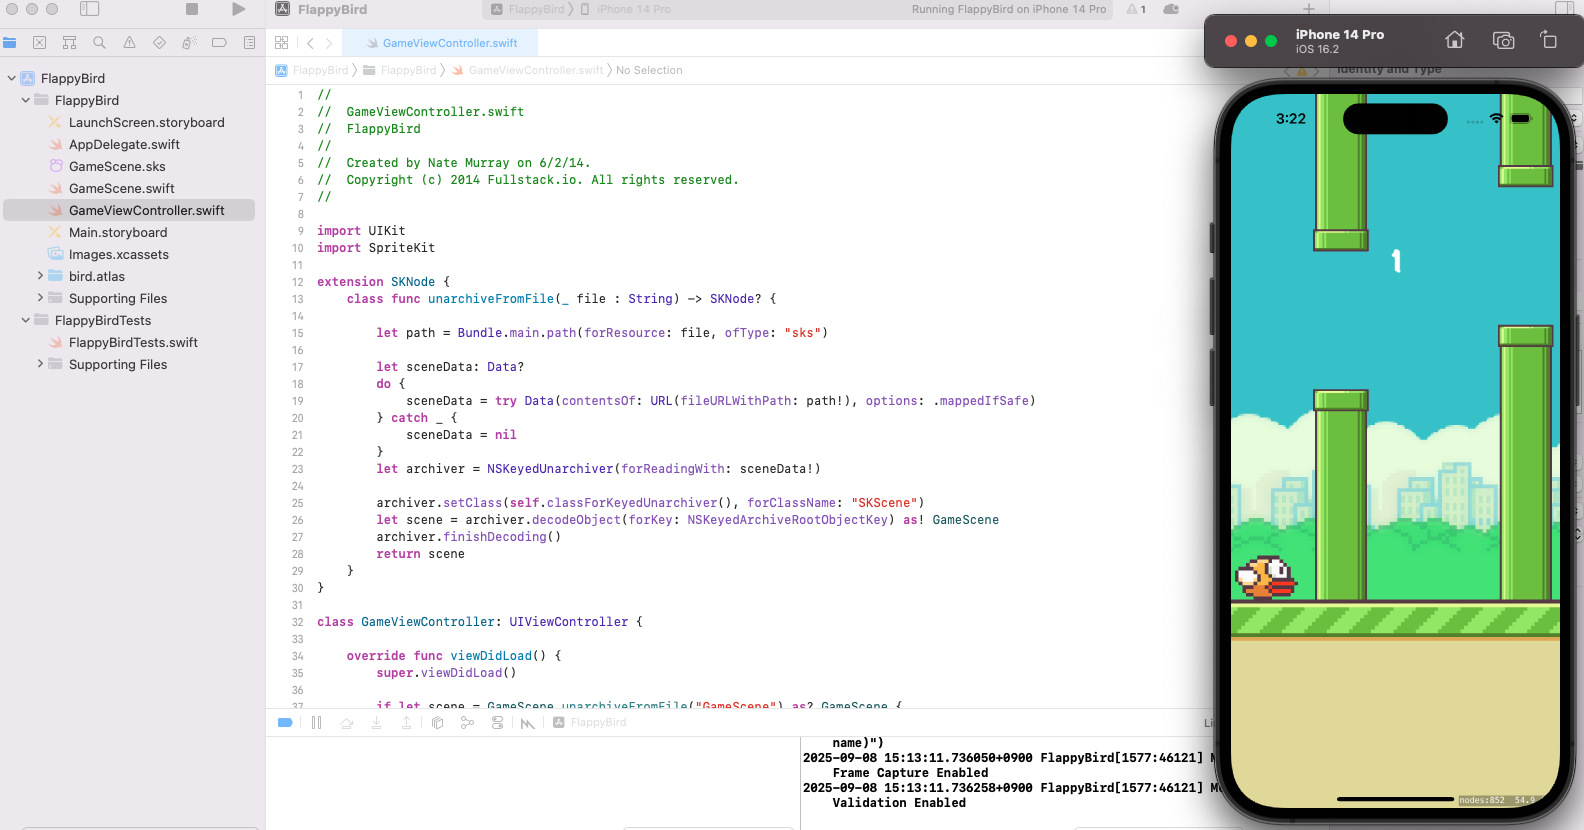The width and height of the screenshot is (1584, 830).
Task: Open AppDelegate.swift in navigator
Action: [124, 144]
